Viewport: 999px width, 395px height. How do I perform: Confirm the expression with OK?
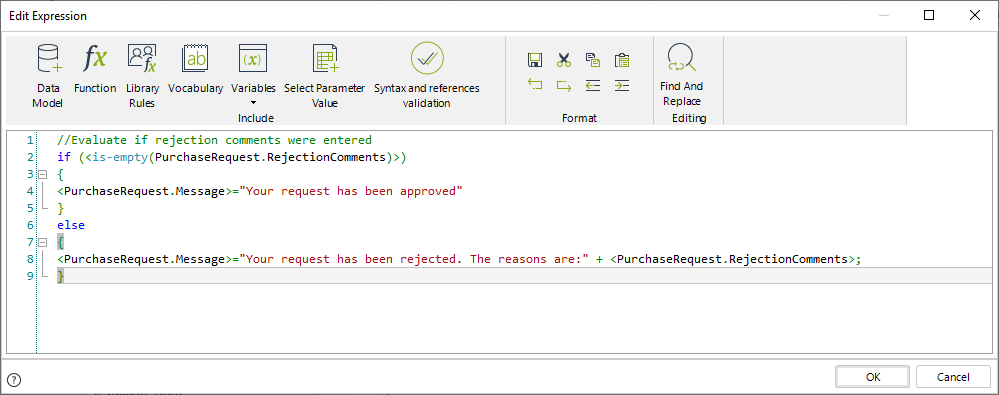[x=873, y=377]
